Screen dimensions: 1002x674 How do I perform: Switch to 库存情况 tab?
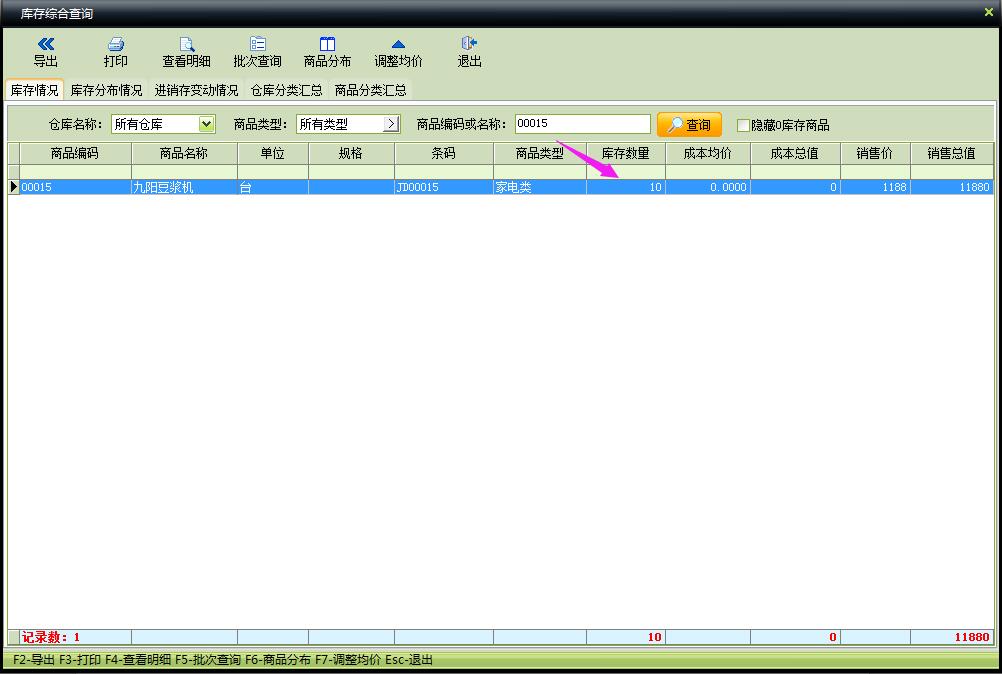coord(35,90)
